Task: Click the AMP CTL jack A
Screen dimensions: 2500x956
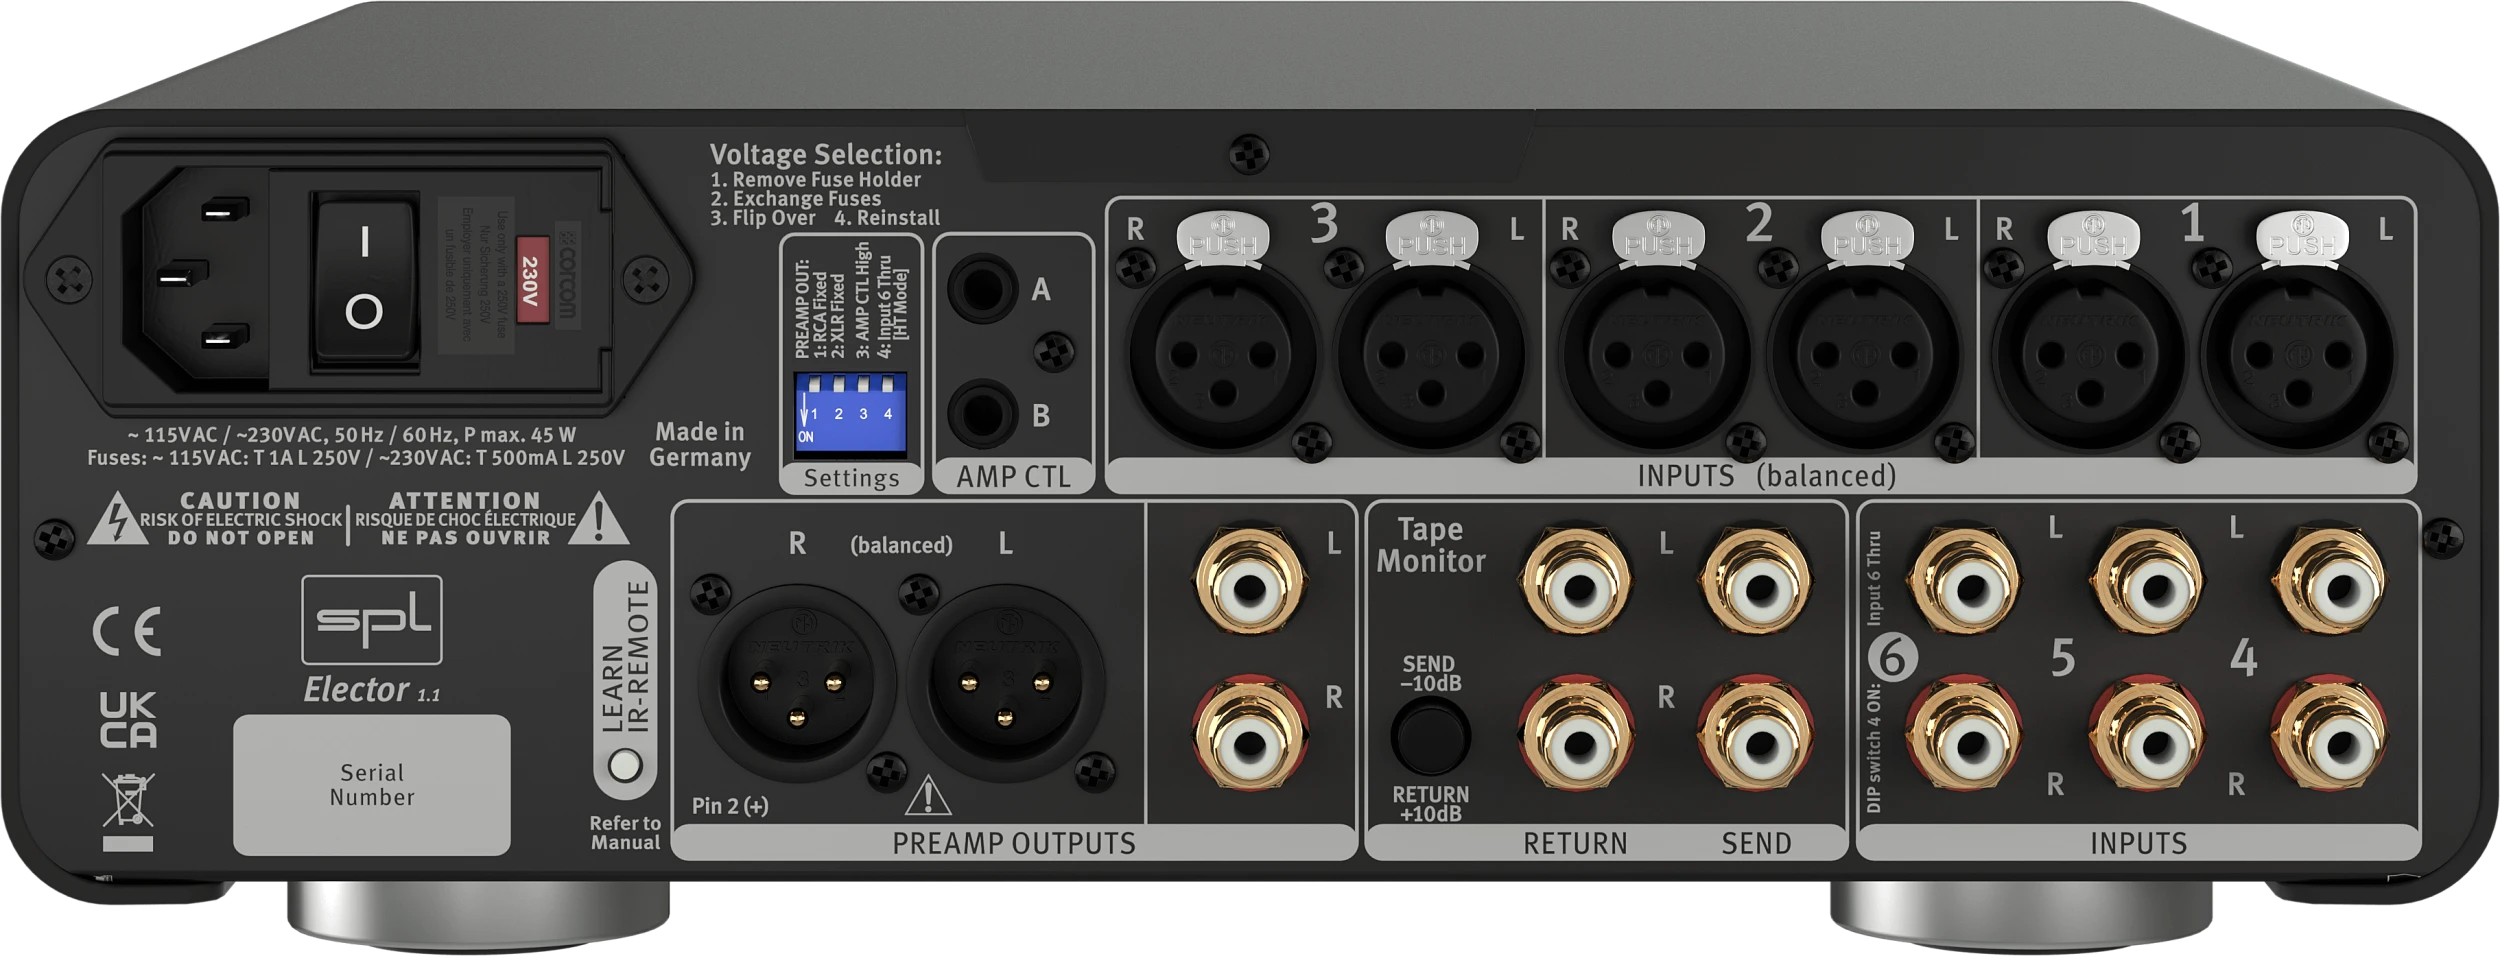Action: point(981,289)
